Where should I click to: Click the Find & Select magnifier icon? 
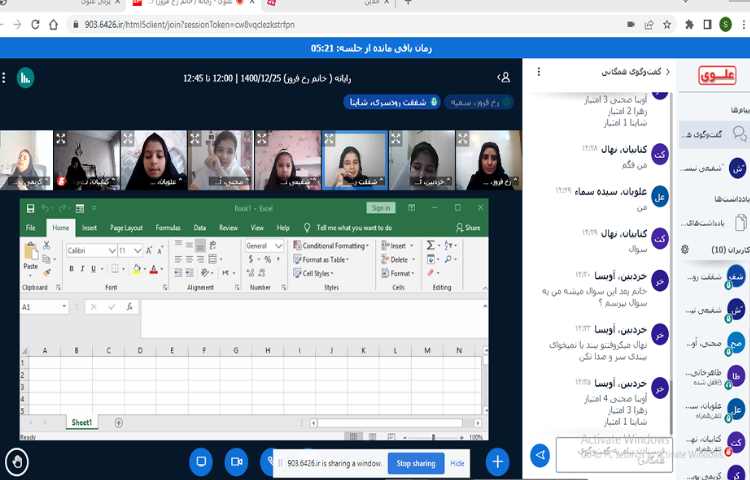(450, 259)
